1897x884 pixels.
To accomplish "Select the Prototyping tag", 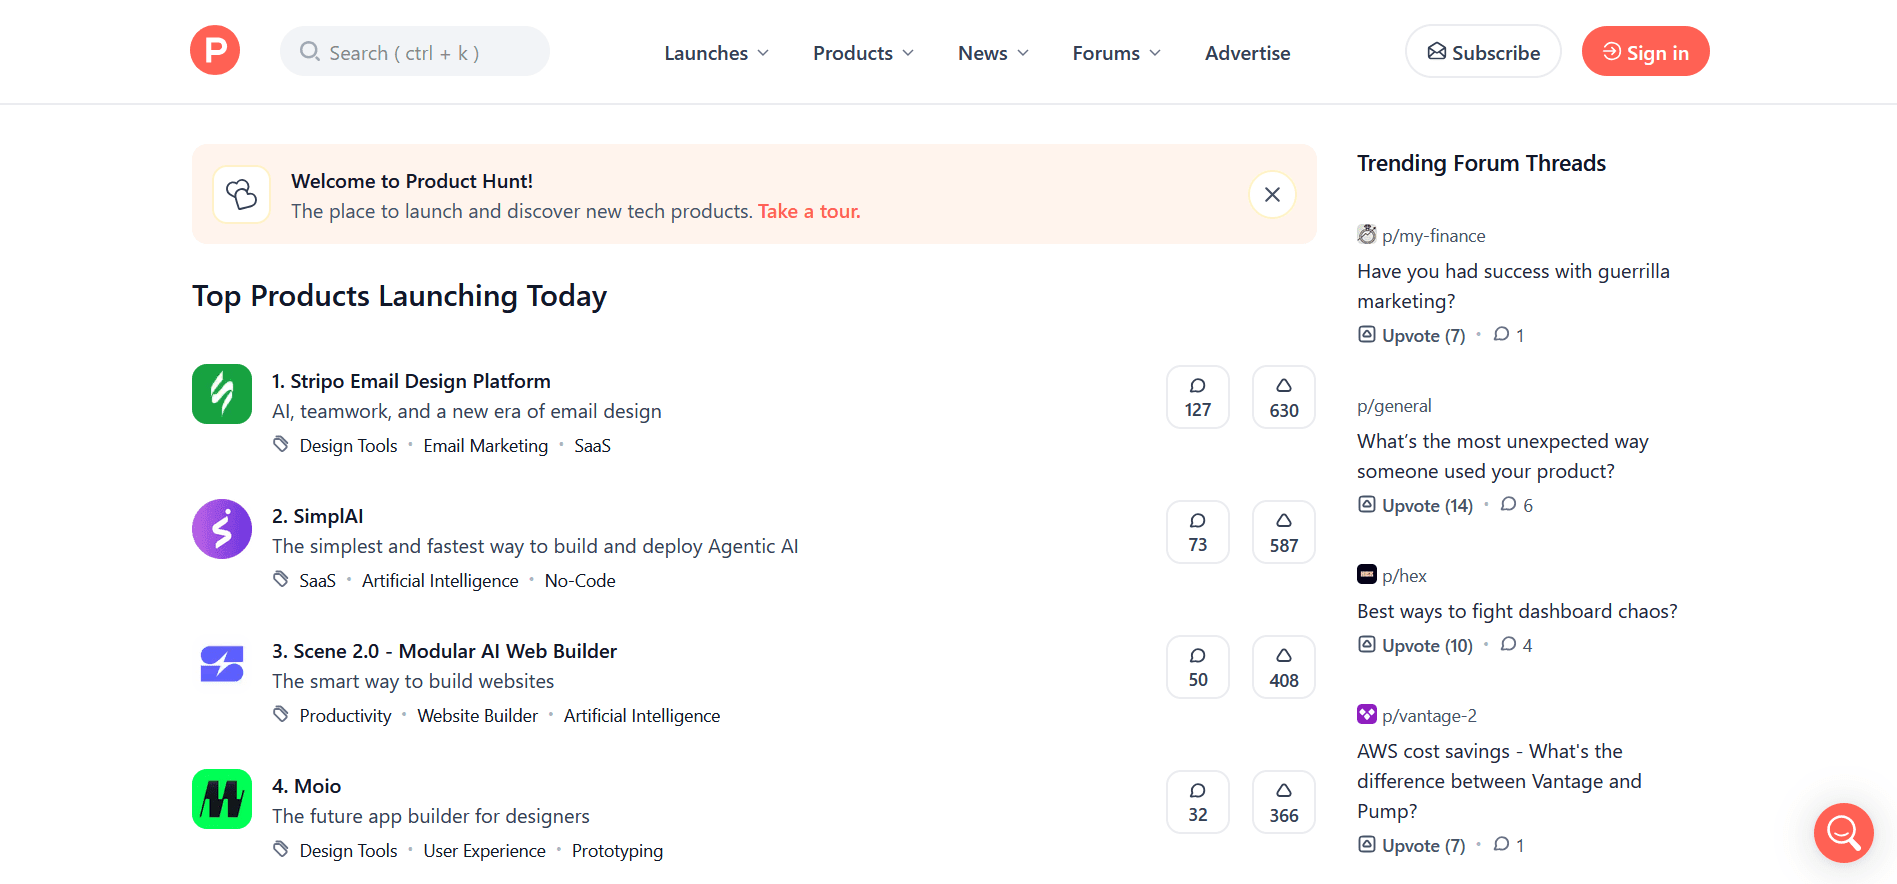I will click(617, 851).
